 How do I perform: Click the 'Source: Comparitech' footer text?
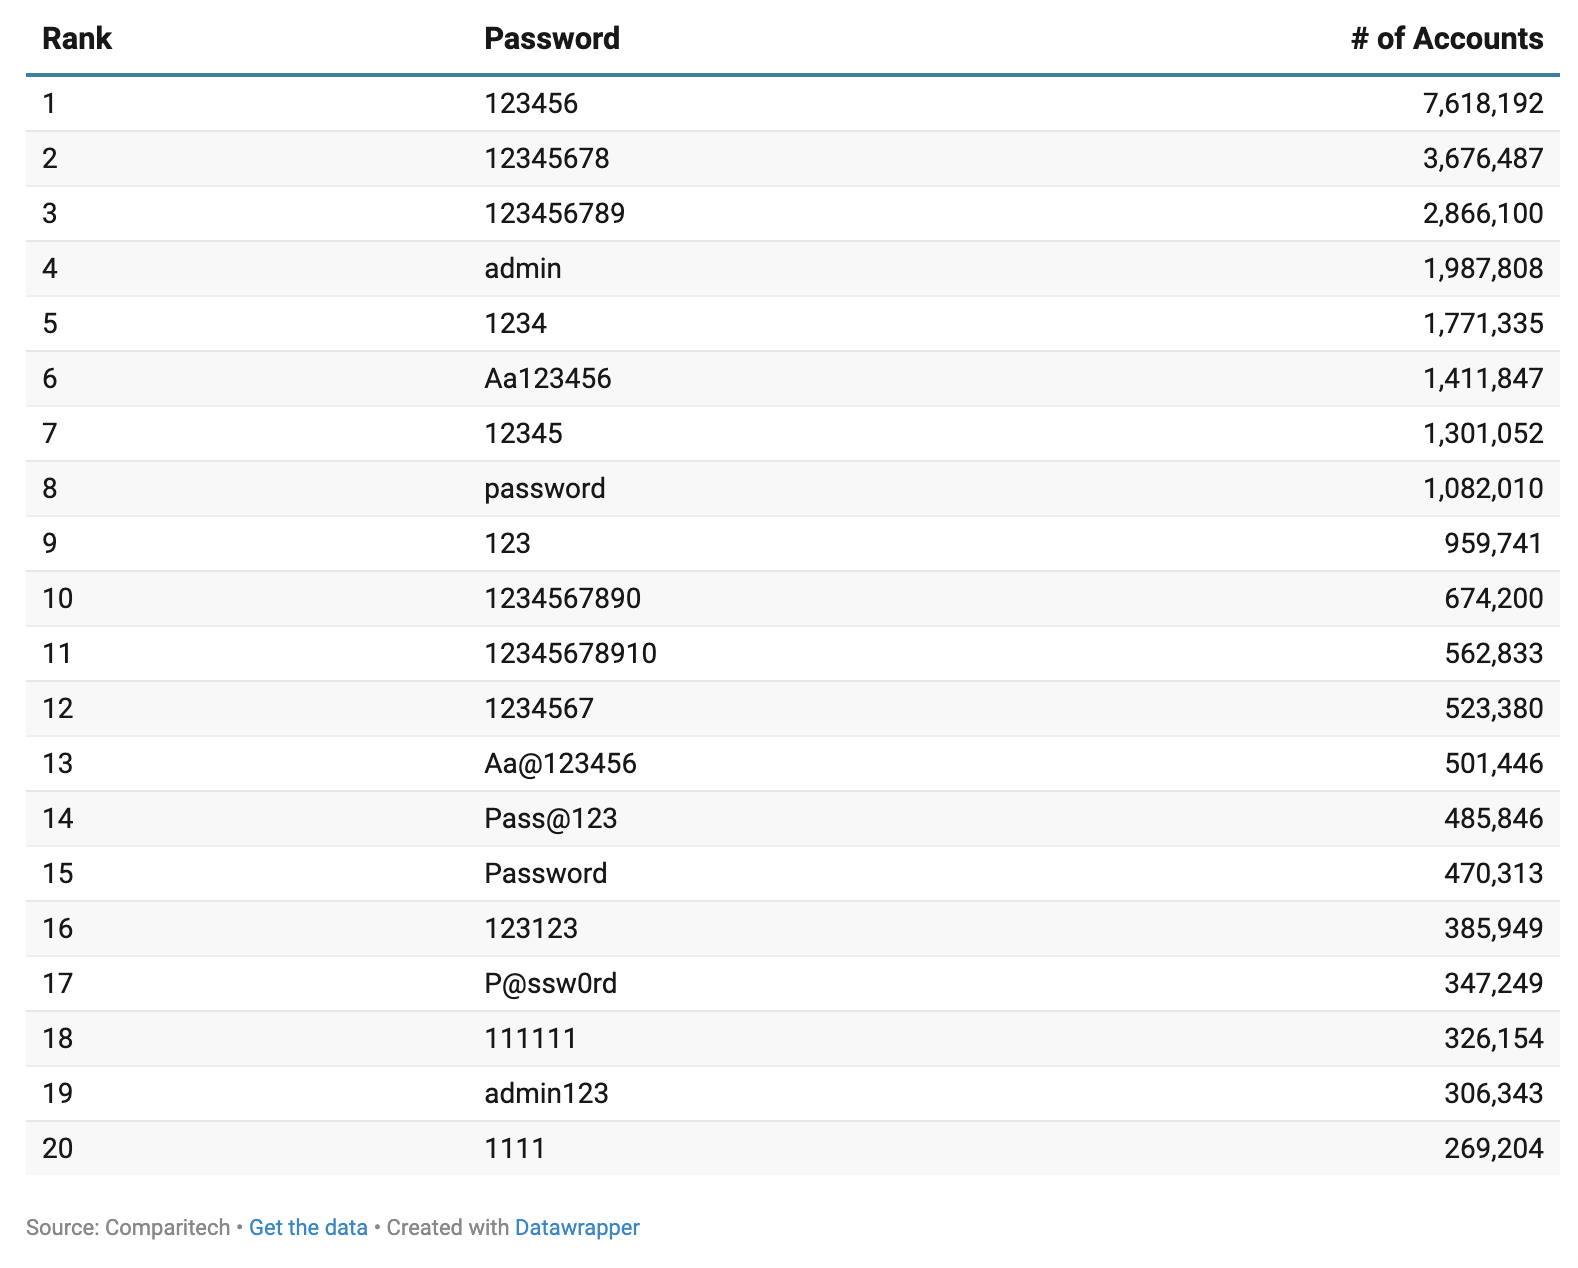[128, 1227]
